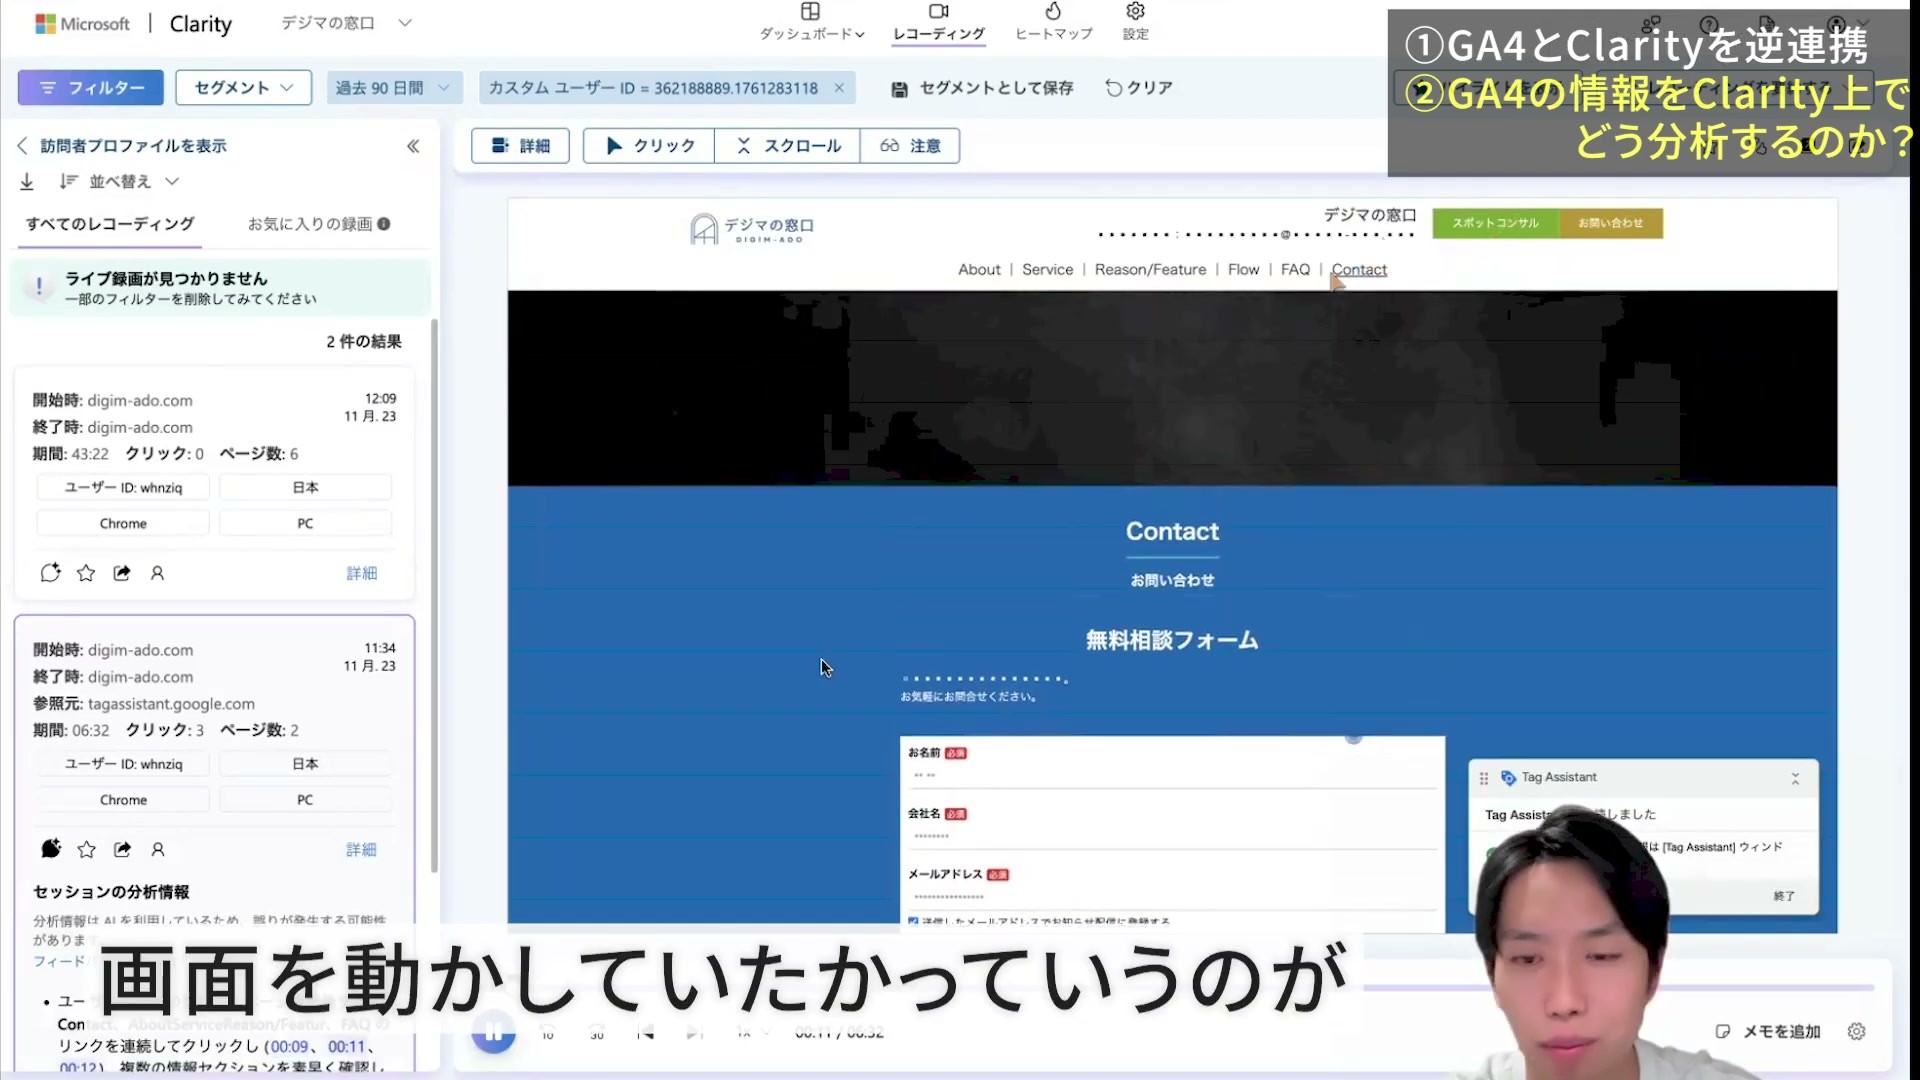Click Contact nav link in recorded page
1920x1080 pixels.
(x=1359, y=270)
